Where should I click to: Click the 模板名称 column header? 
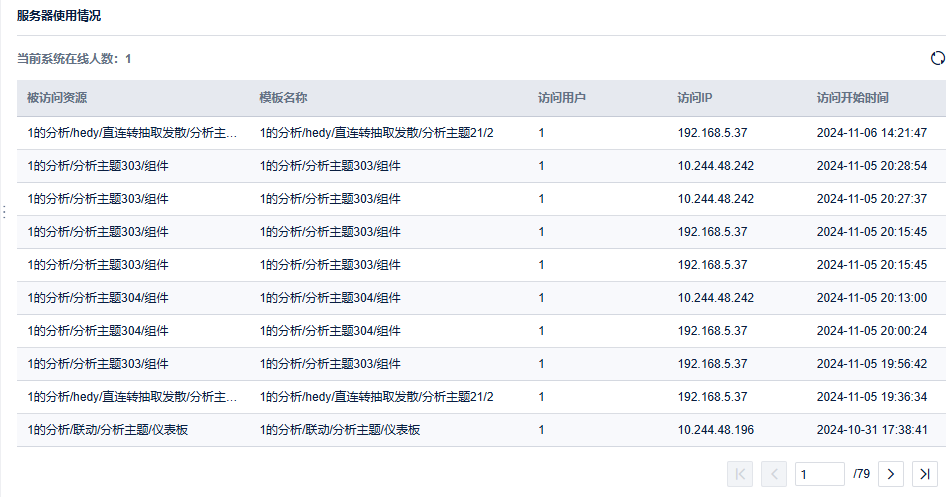click(283, 98)
